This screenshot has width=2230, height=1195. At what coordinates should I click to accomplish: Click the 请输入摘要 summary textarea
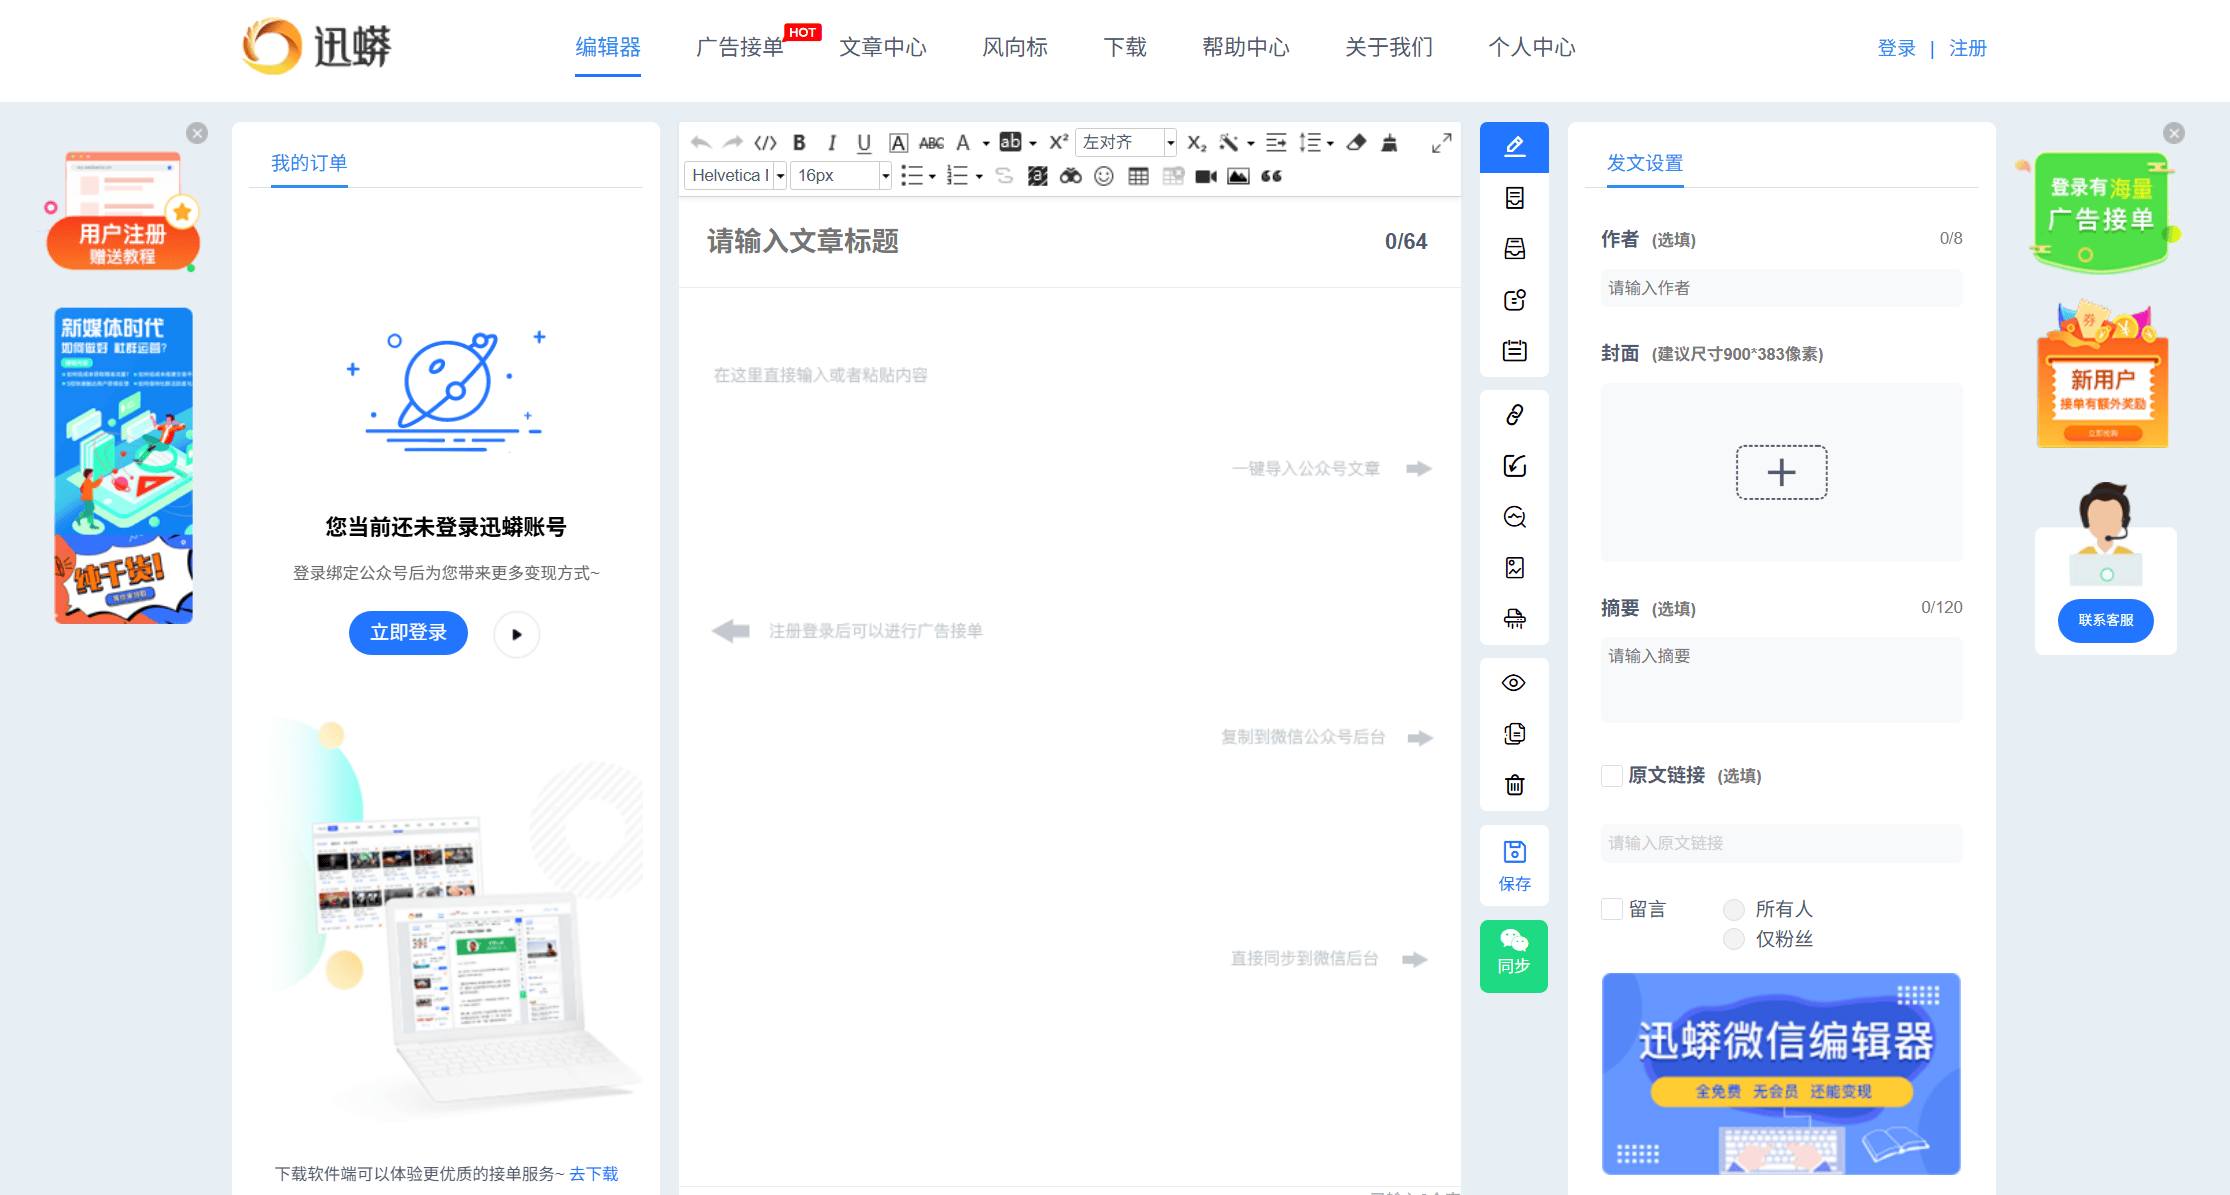pos(1781,680)
